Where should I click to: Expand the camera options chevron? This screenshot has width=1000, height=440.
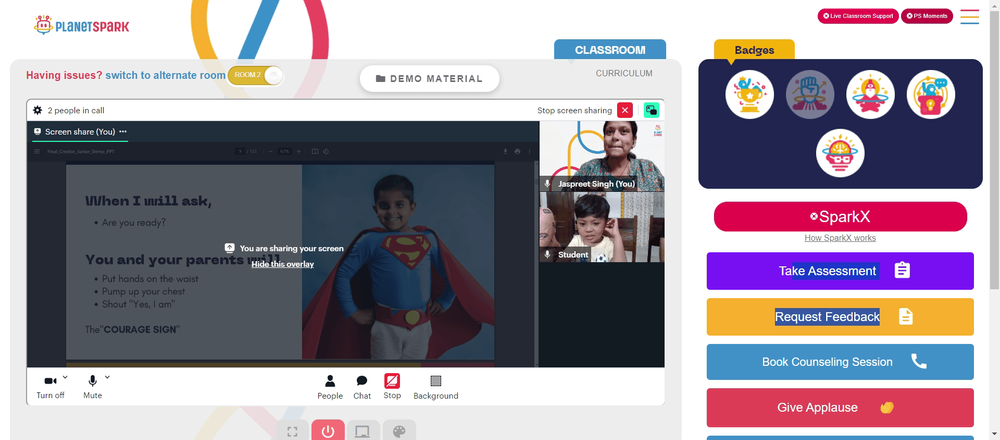(66, 377)
